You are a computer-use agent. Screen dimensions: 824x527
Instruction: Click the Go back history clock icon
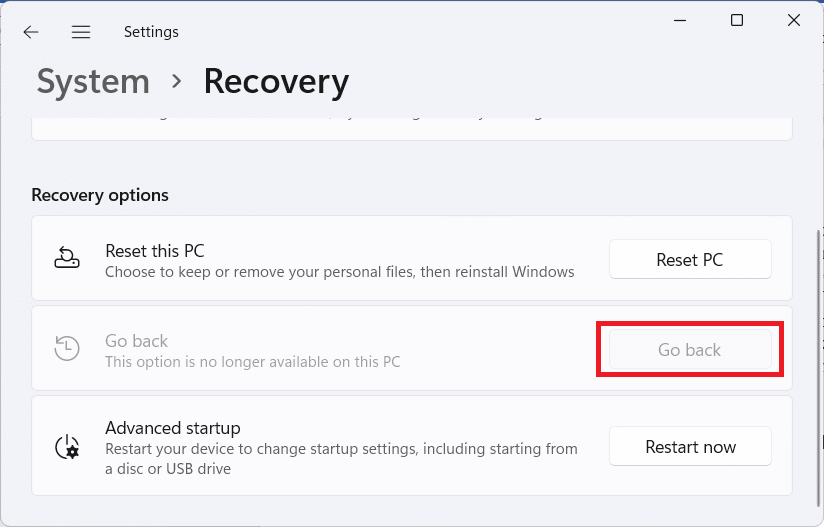click(66, 349)
